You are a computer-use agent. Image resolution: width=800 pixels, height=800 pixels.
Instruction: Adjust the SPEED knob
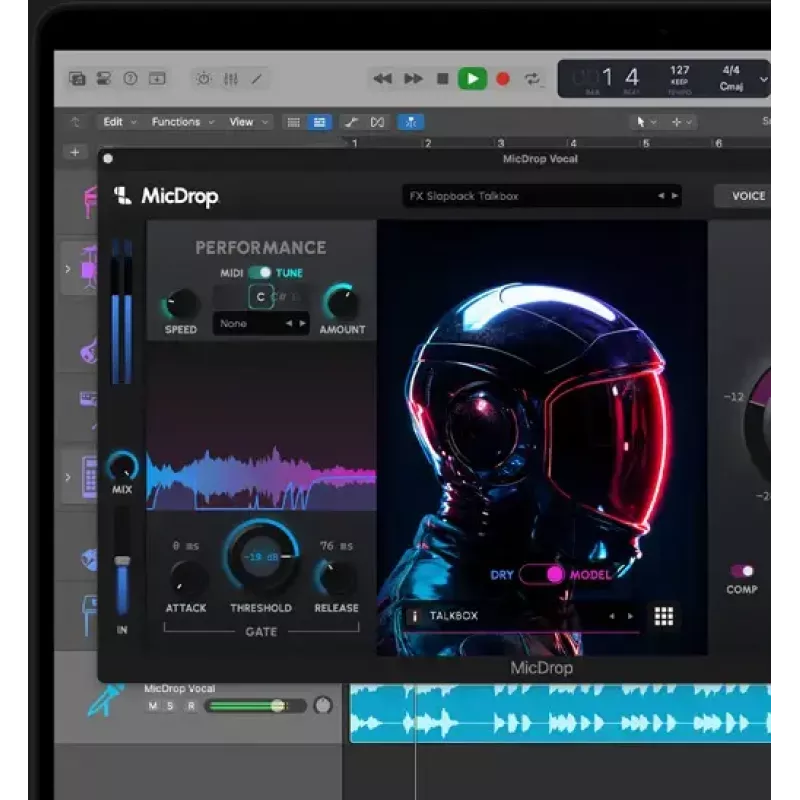(x=180, y=303)
